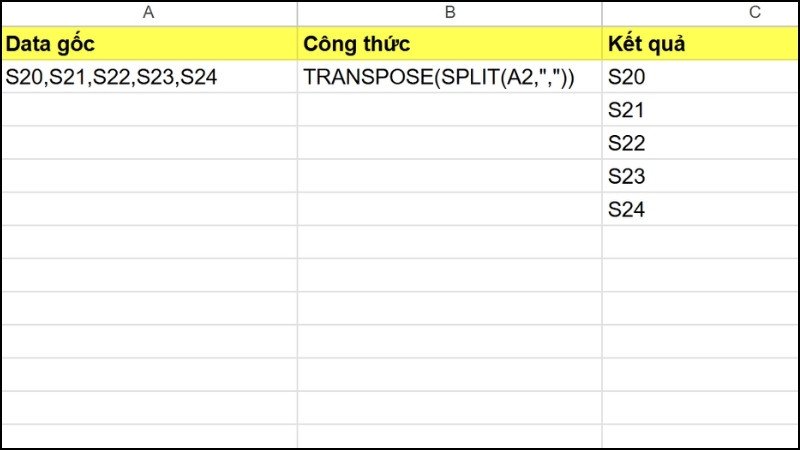Select the S22 result cell
The height and width of the screenshot is (450, 800).
[x=700, y=143]
